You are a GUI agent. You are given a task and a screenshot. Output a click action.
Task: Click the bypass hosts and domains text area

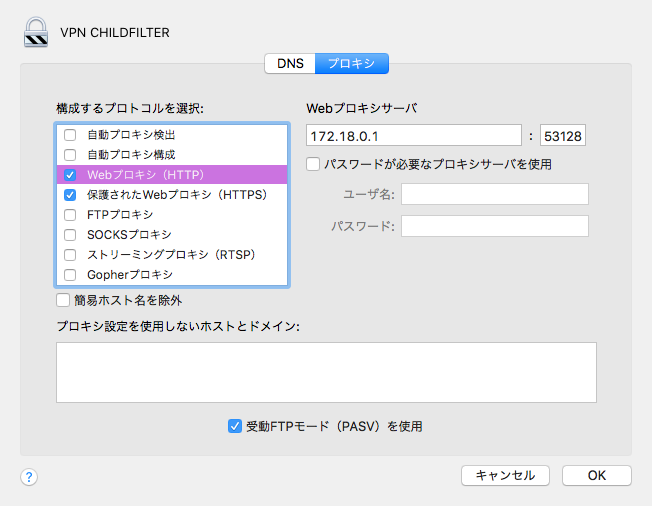tap(326, 372)
